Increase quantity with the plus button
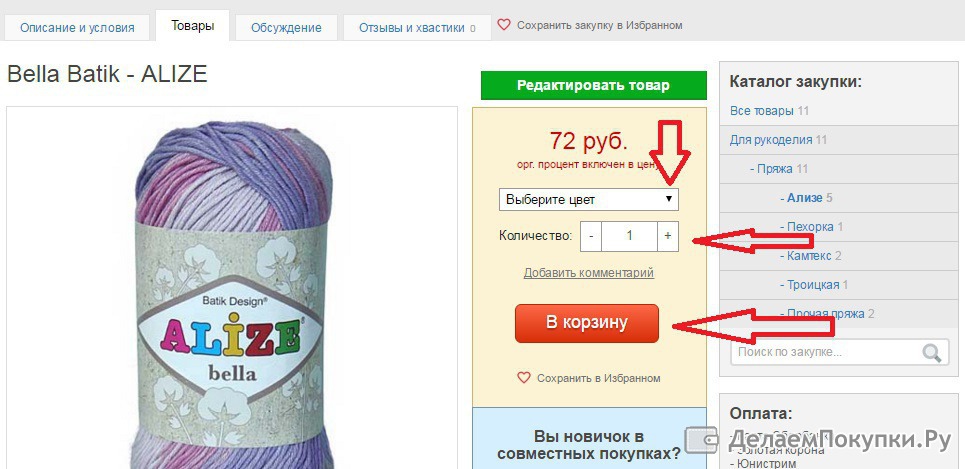 [668, 236]
